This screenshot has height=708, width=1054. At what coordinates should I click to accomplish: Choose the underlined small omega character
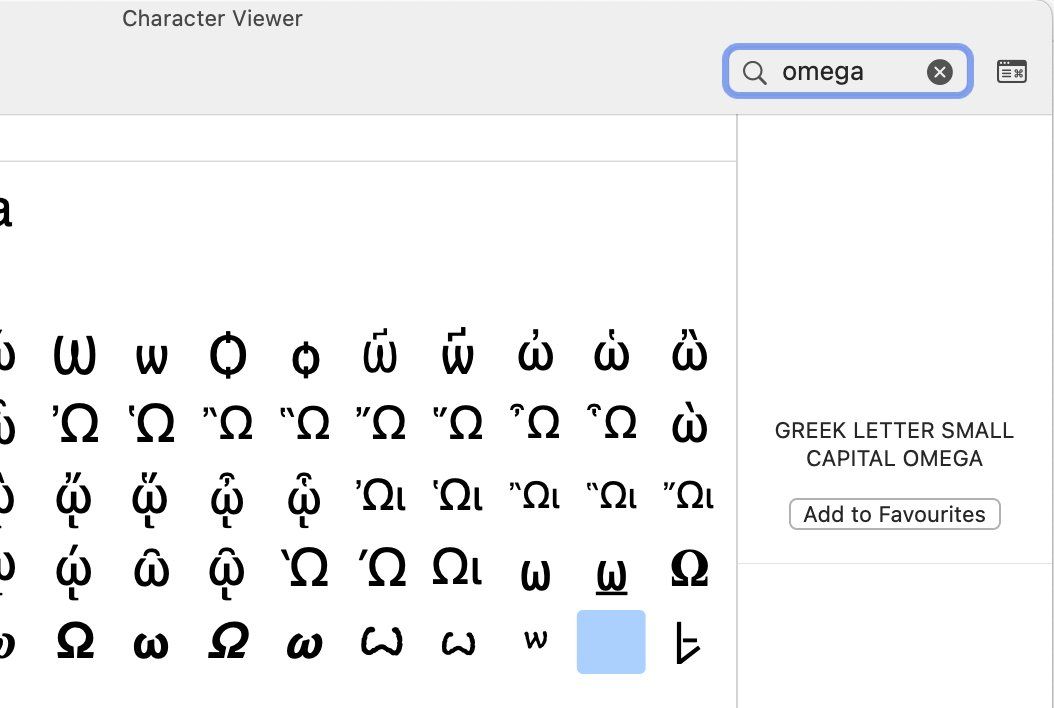click(611, 574)
